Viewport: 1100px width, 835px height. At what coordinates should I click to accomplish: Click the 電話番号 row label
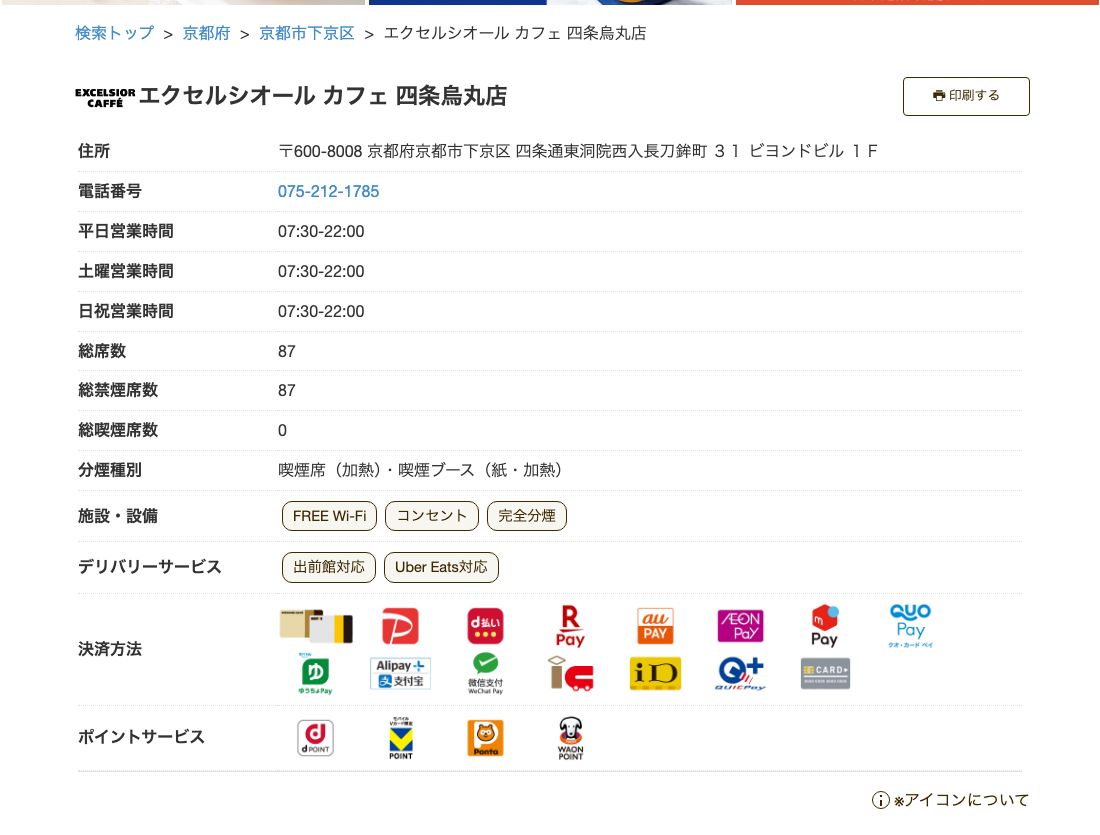point(109,191)
